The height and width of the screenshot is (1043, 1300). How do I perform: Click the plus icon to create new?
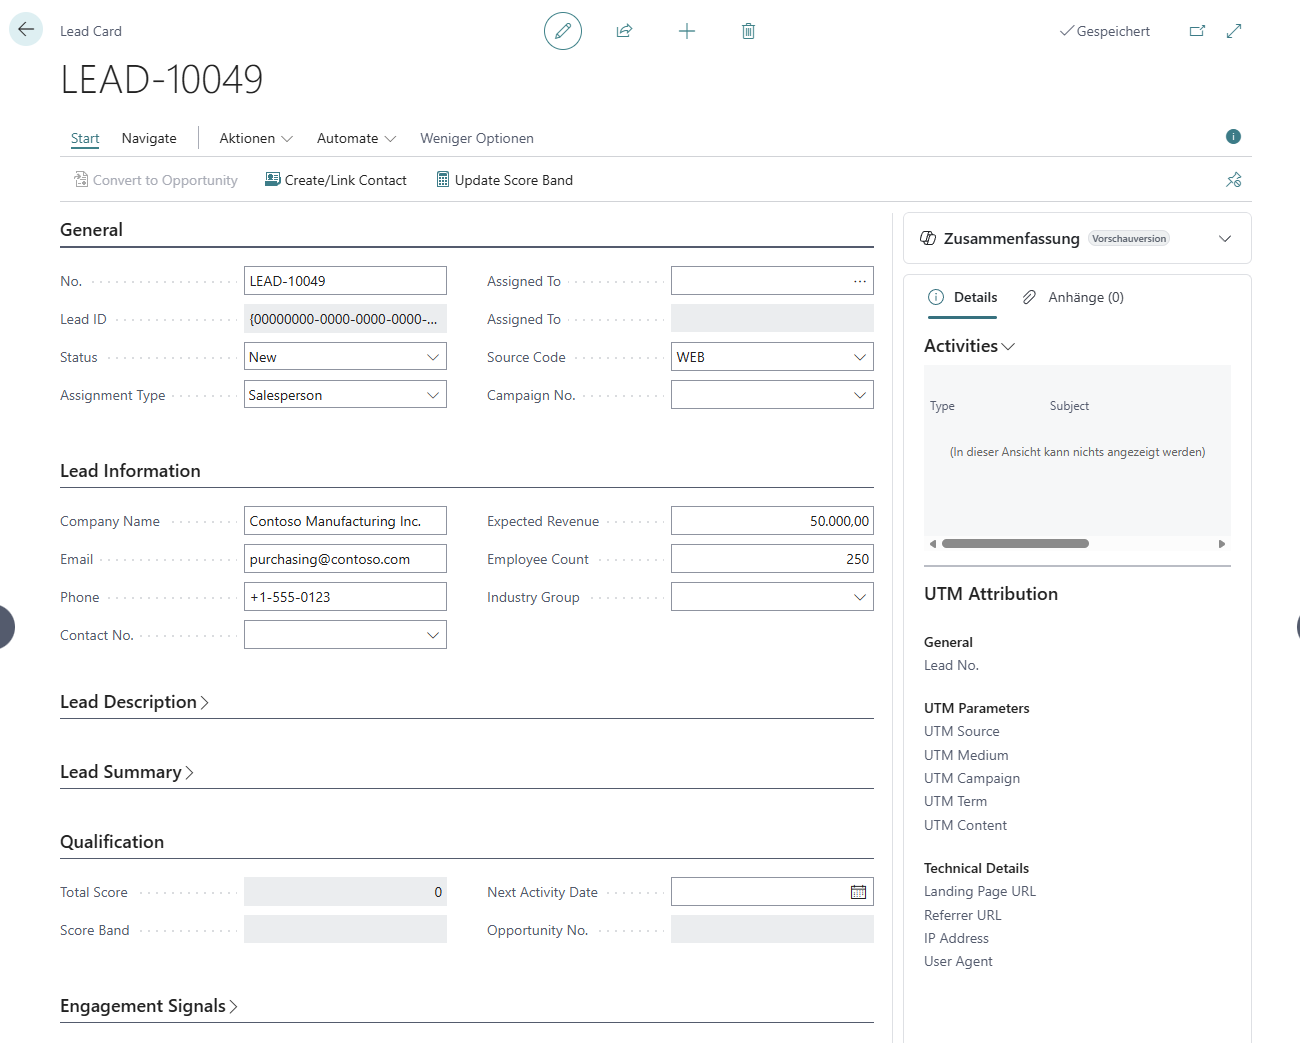pos(687,31)
